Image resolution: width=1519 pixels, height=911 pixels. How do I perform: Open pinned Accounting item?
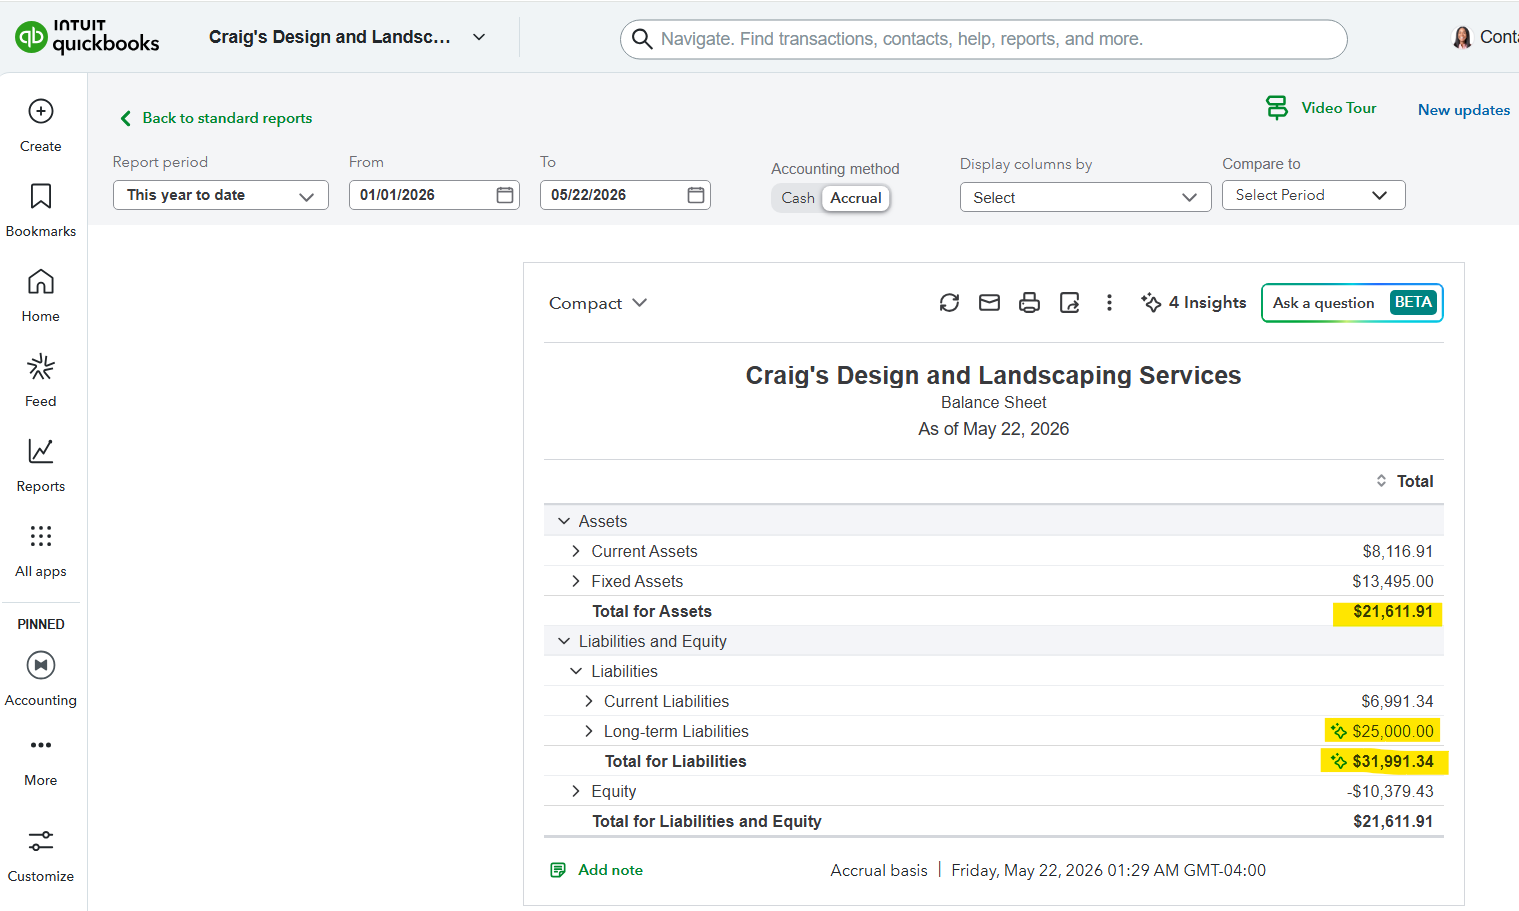[x=41, y=679]
